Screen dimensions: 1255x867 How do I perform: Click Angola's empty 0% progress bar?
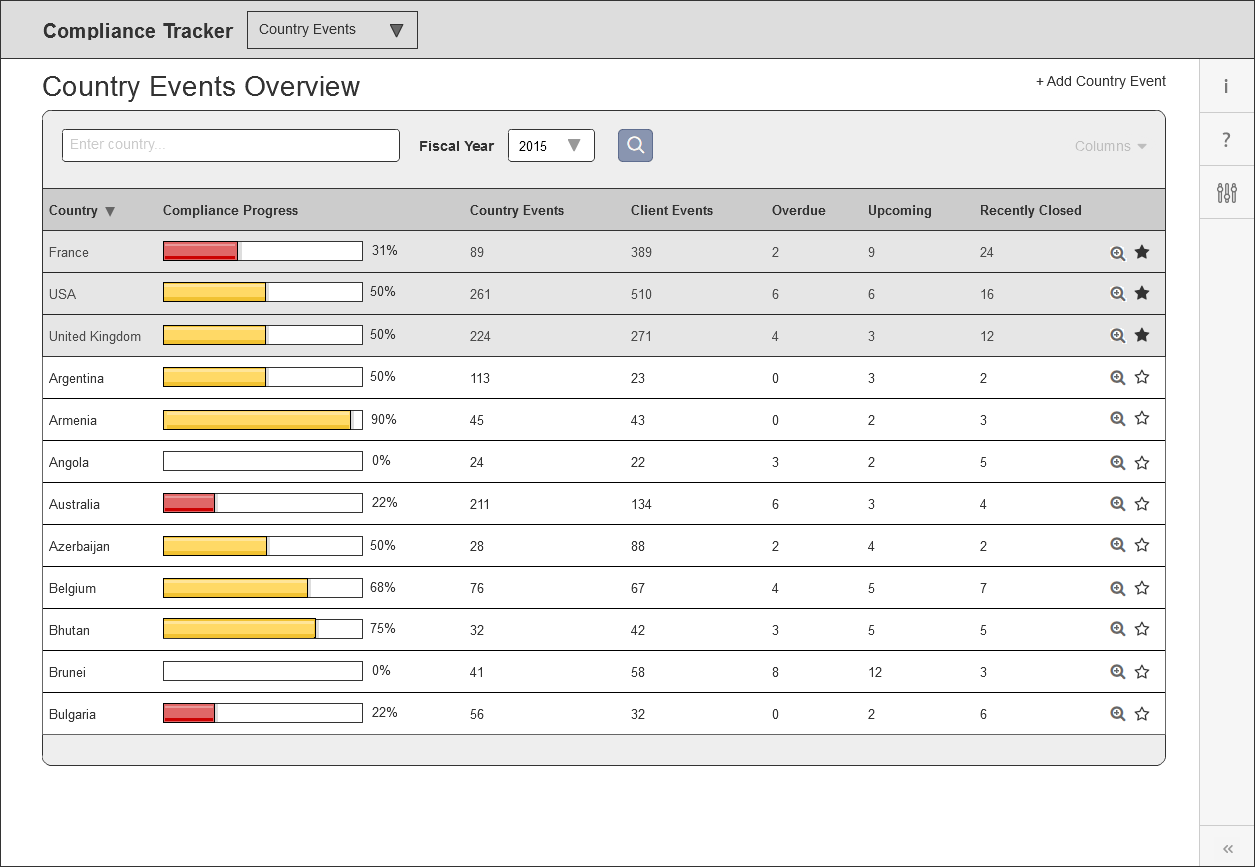pos(263,461)
